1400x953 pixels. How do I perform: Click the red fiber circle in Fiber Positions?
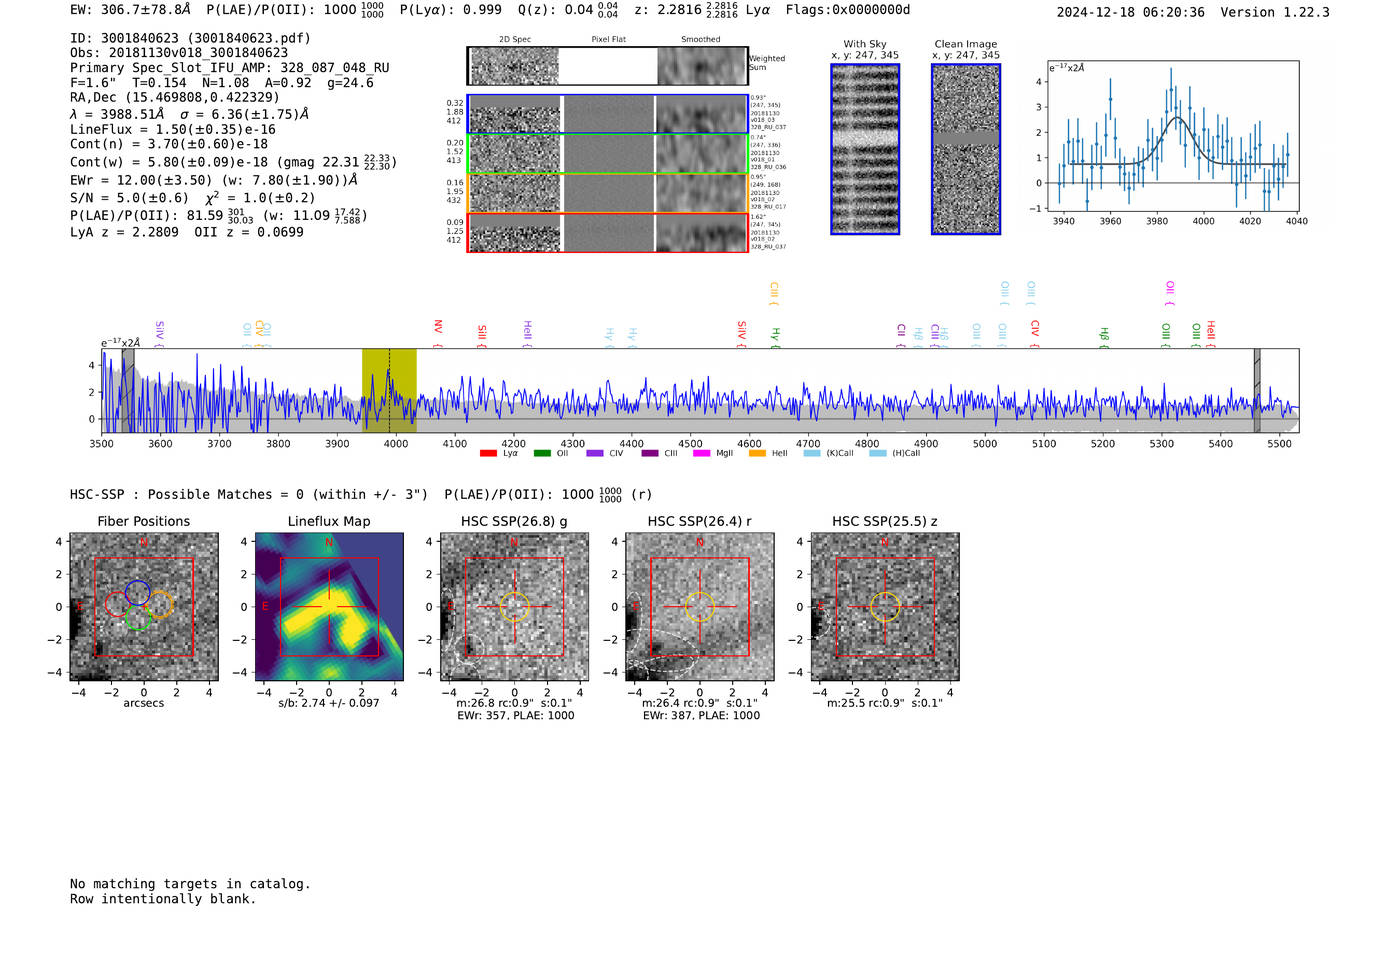(117, 604)
